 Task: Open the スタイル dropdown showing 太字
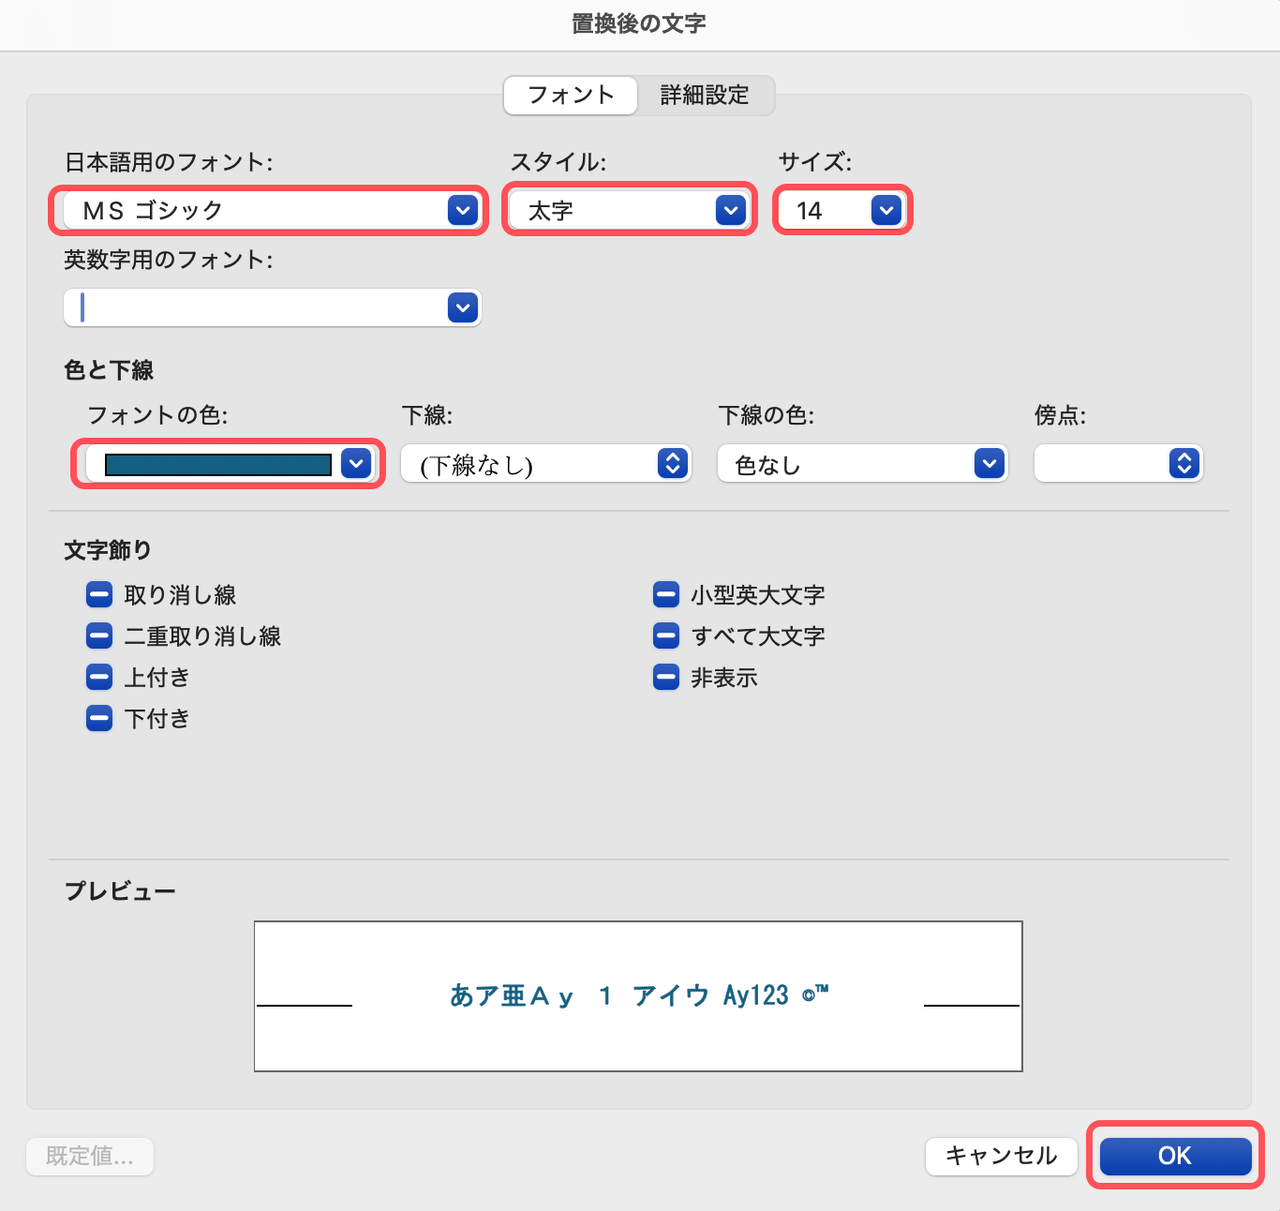coord(730,210)
